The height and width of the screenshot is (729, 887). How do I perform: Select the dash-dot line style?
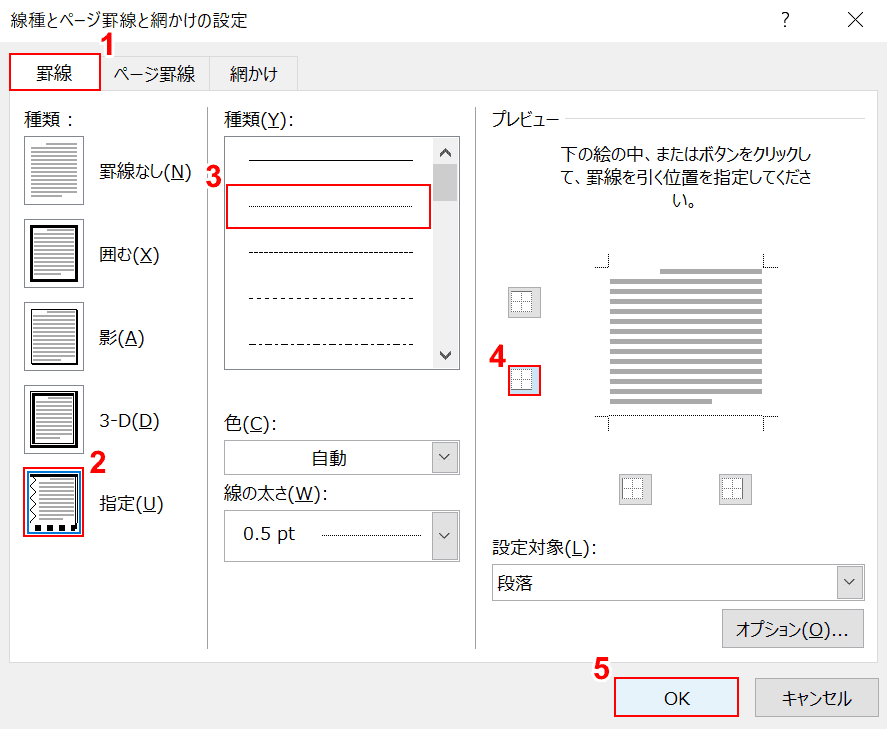tap(330, 344)
